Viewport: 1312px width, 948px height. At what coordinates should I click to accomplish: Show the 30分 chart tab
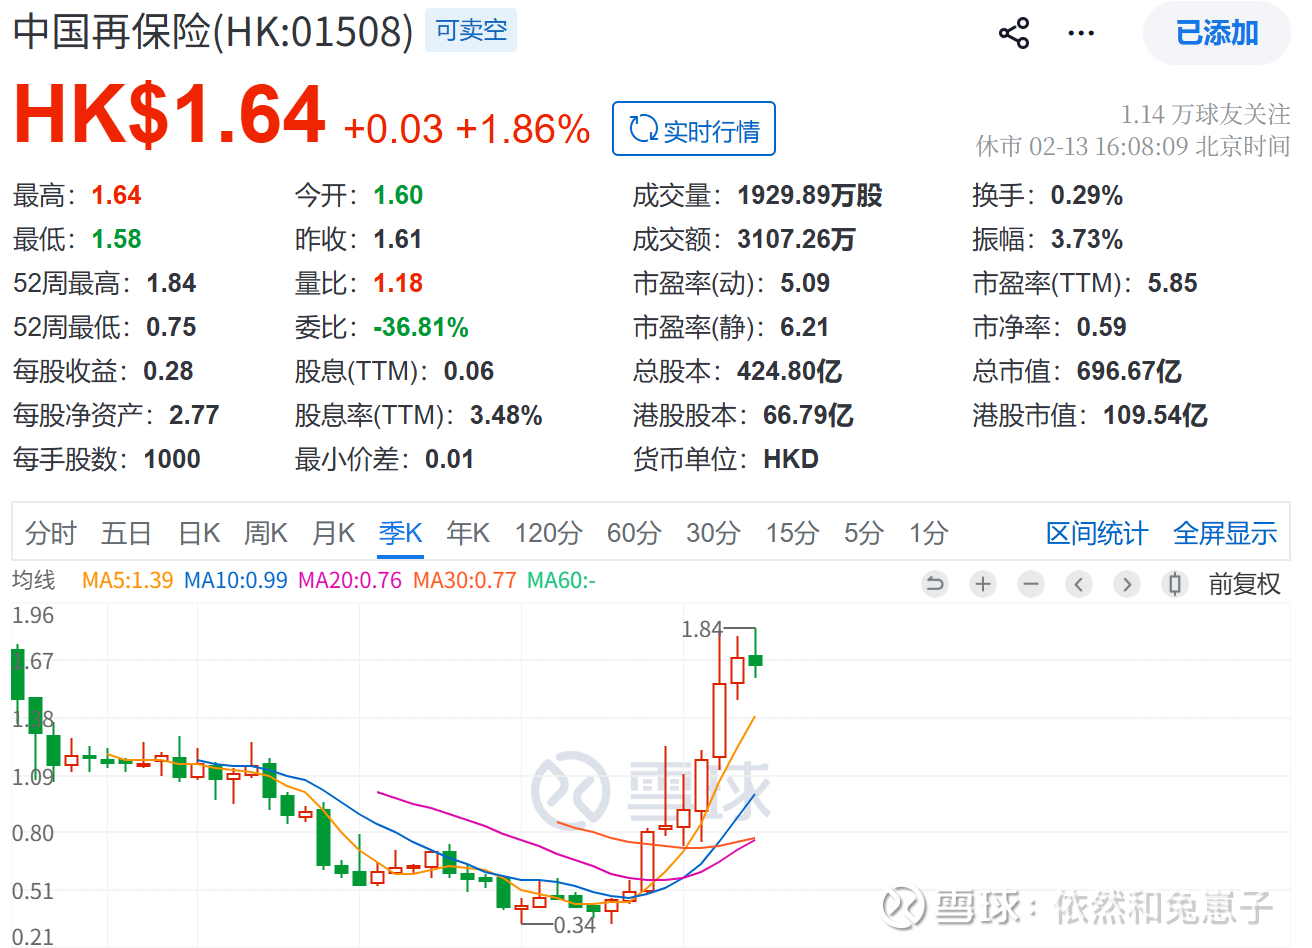pyautogui.click(x=713, y=534)
